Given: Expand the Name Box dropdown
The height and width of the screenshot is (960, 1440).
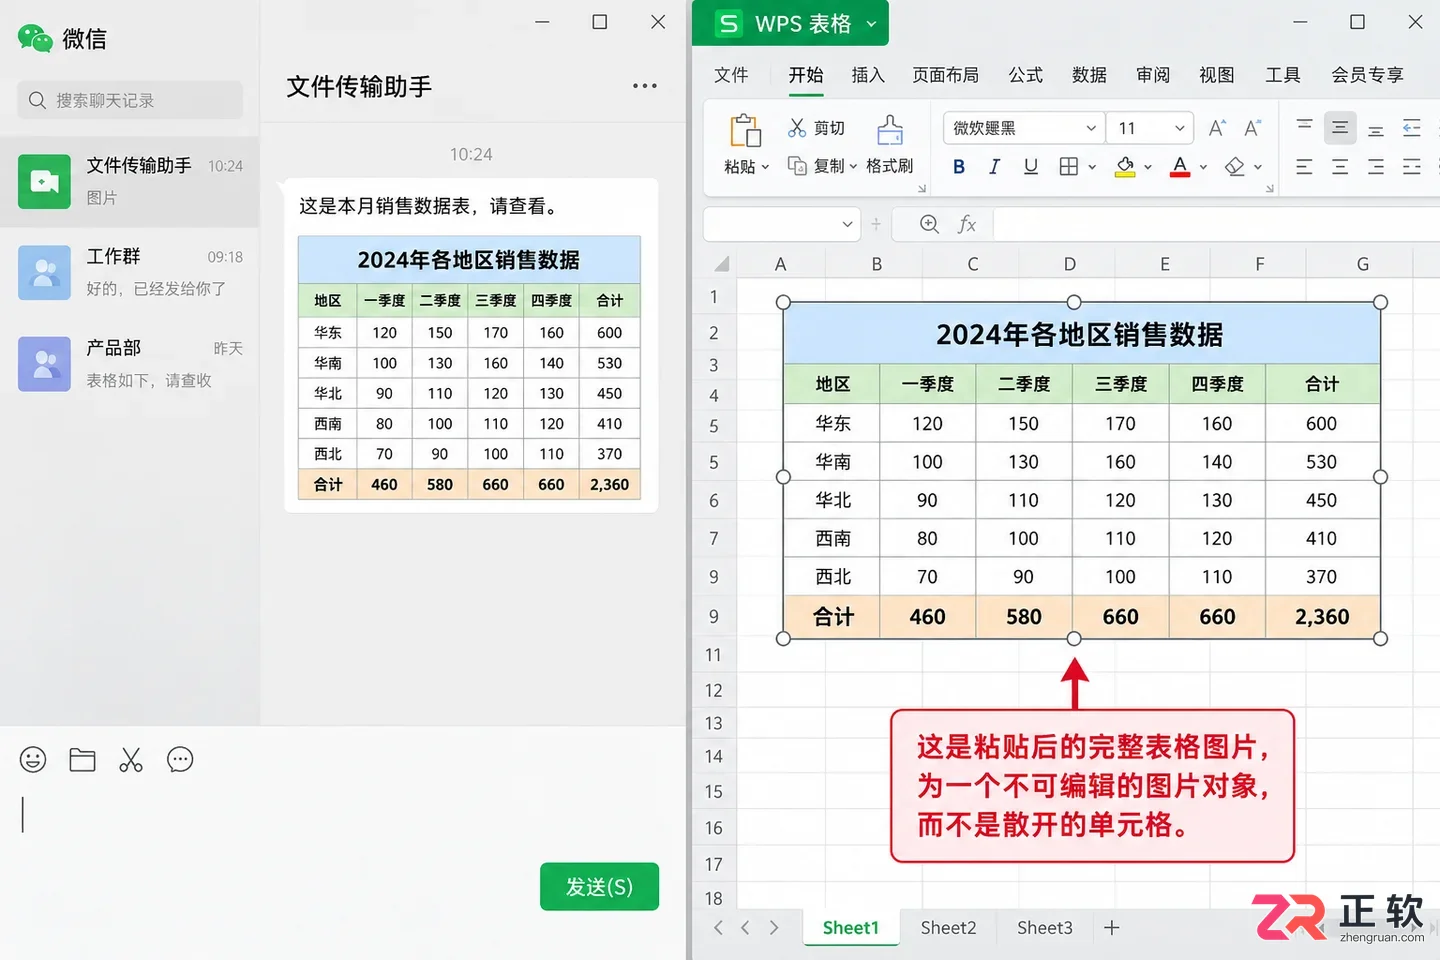Looking at the screenshot, I should click(x=847, y=224).
